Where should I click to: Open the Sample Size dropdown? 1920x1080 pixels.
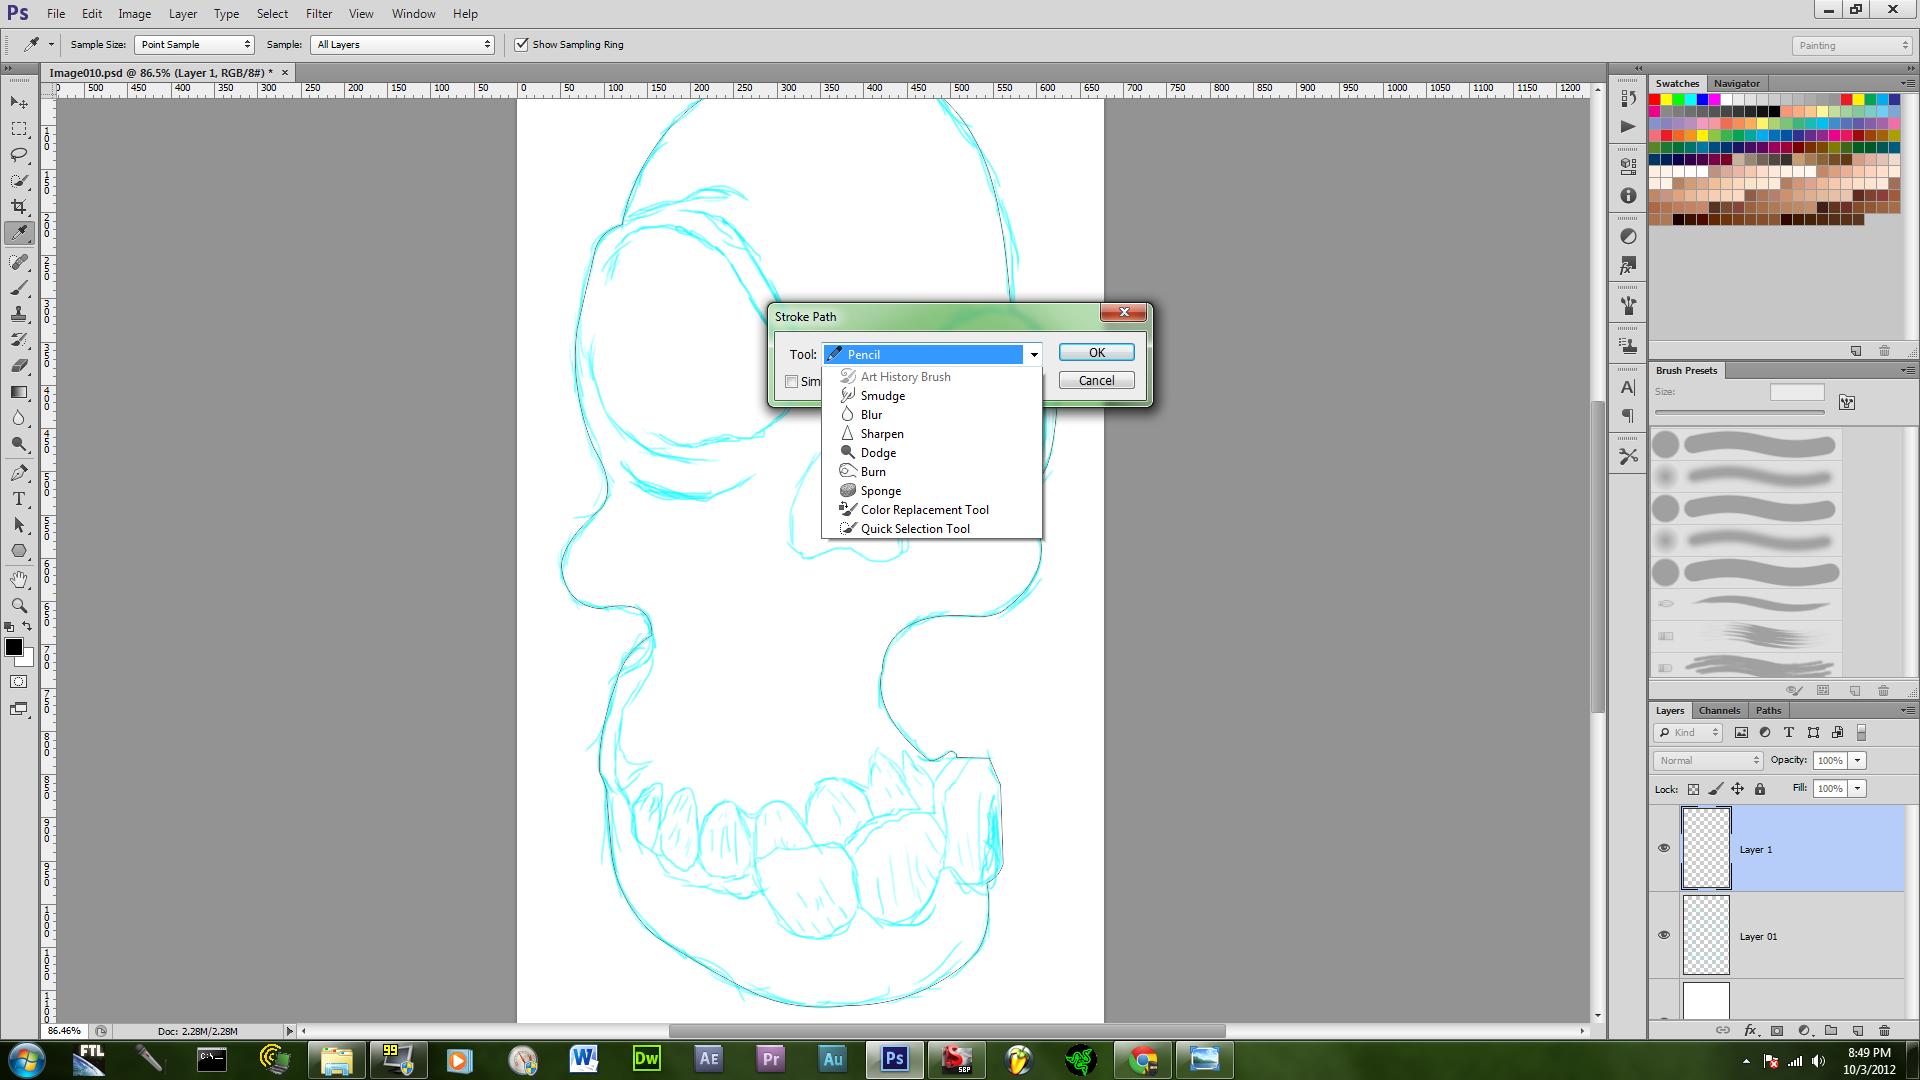pos(194,44)
